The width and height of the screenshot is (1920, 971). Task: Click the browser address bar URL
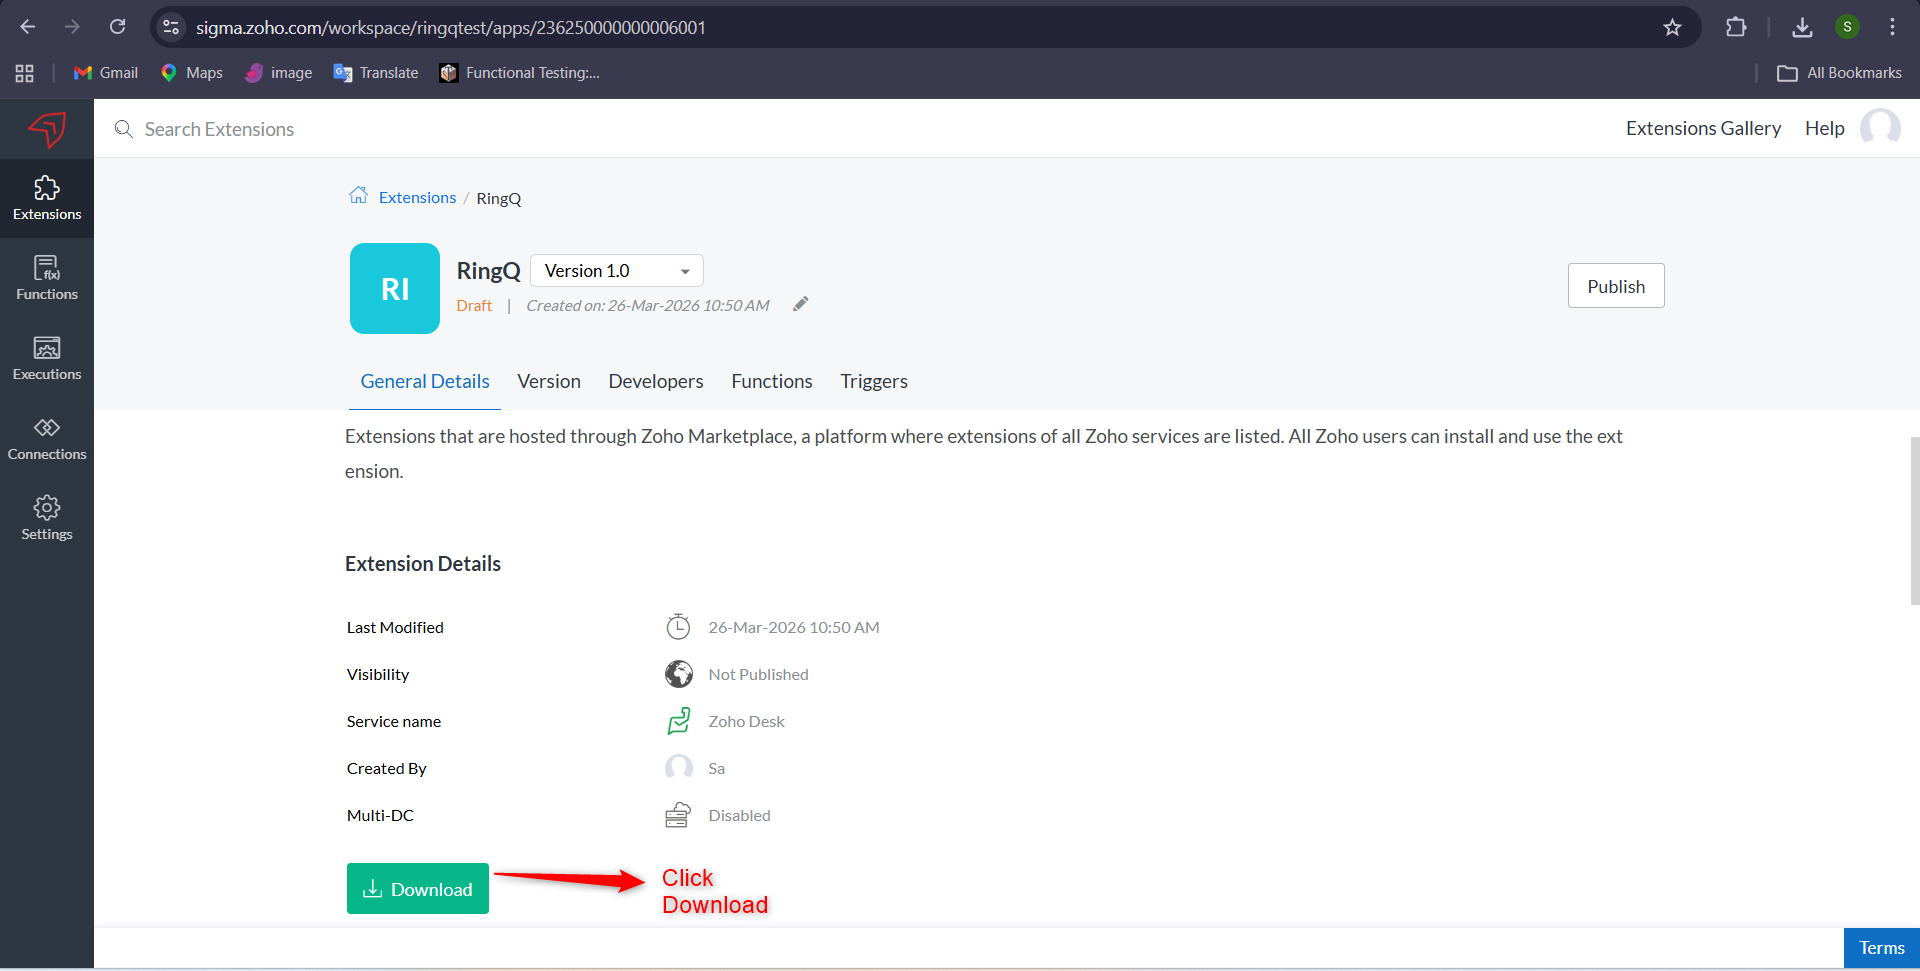pos(451,27)
